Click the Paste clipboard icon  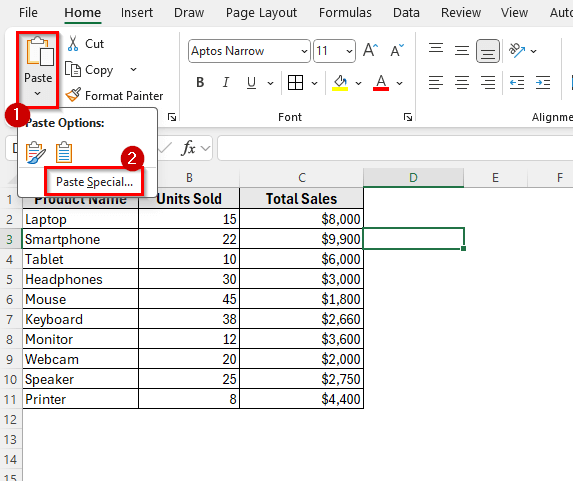click(x=39, y=52)
